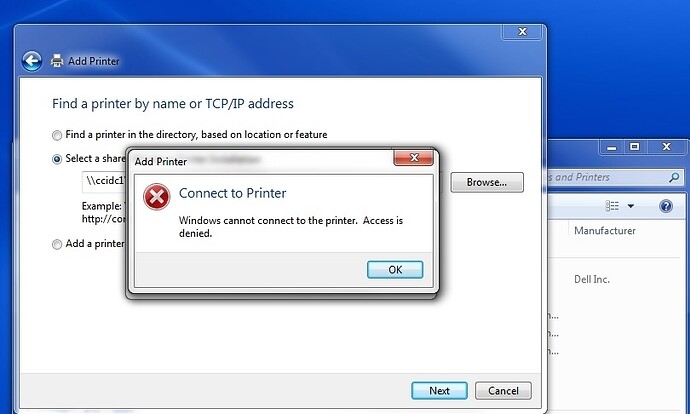This screenshot has width=690, height=414.
Task: Click the blue help question mark icon
Action: click(666, 206)
